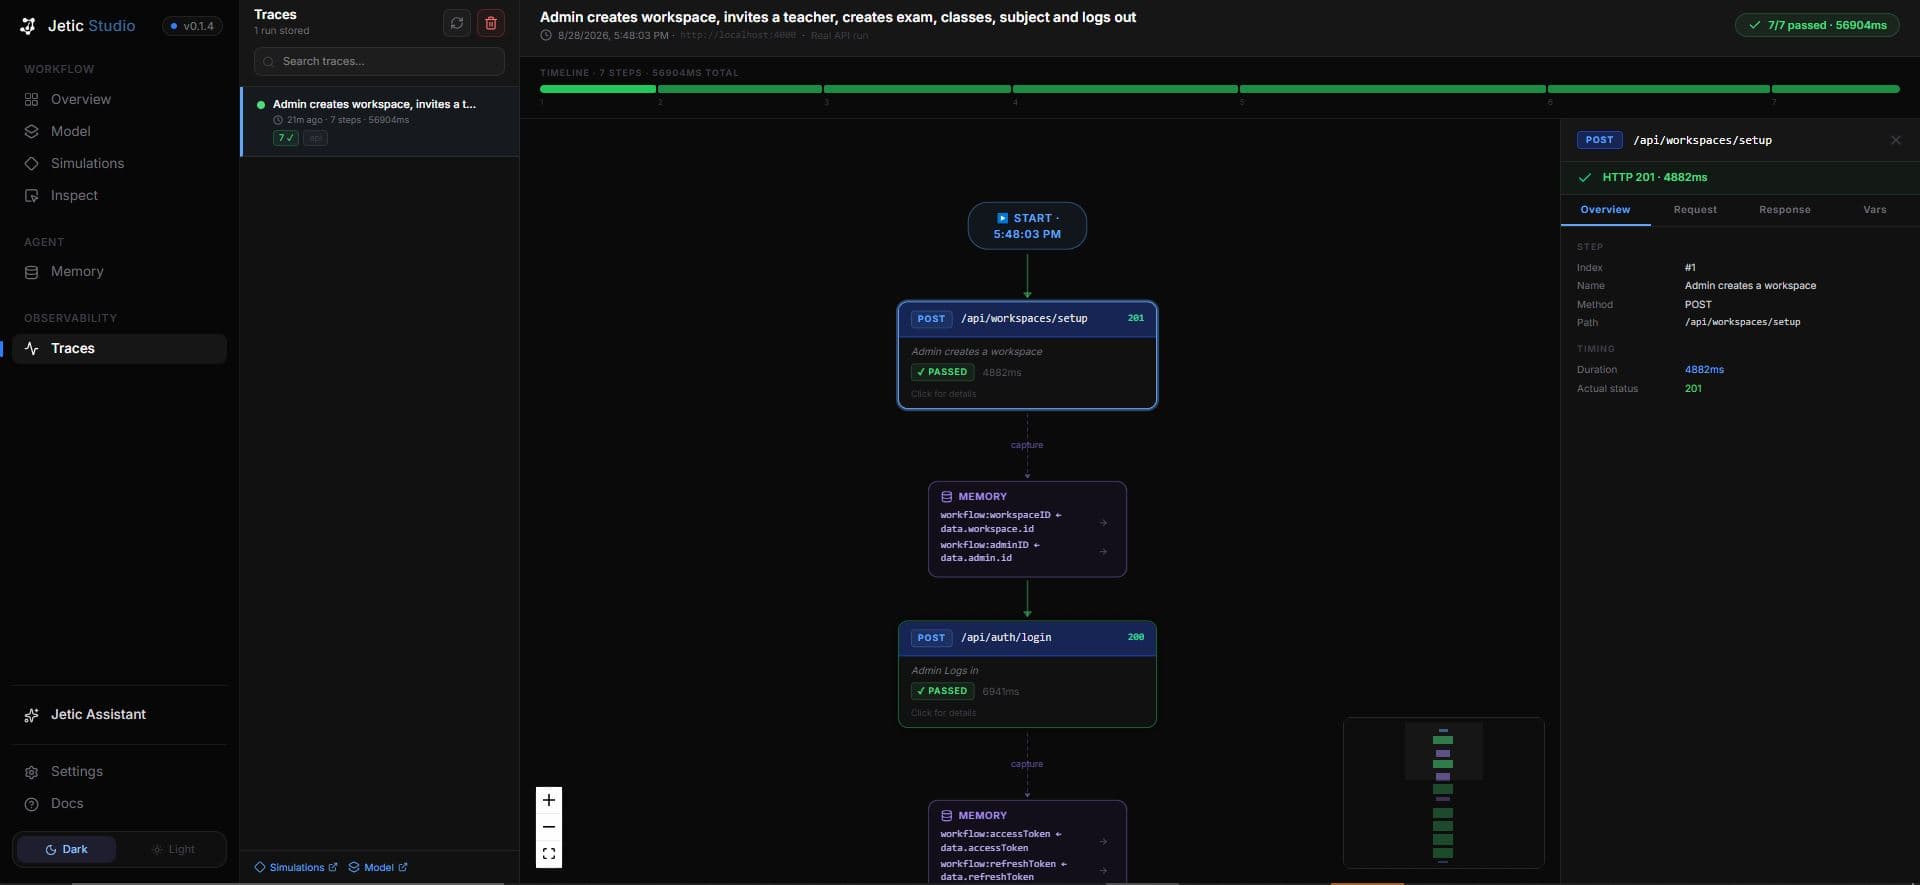Launch Jetic Assistant

click(x=119, y=714)
